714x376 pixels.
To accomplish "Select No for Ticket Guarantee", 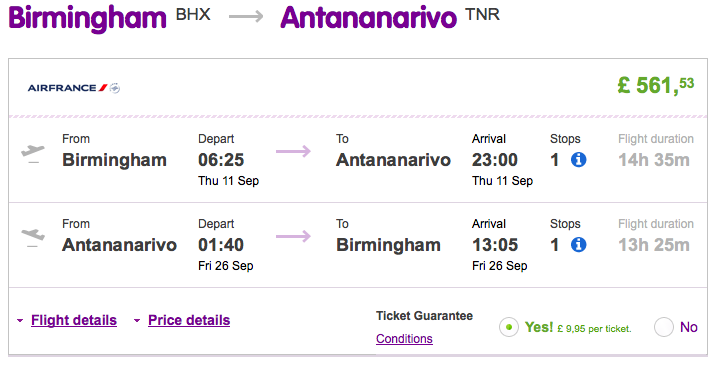I will pyautogui.click(x=663, y=327).
